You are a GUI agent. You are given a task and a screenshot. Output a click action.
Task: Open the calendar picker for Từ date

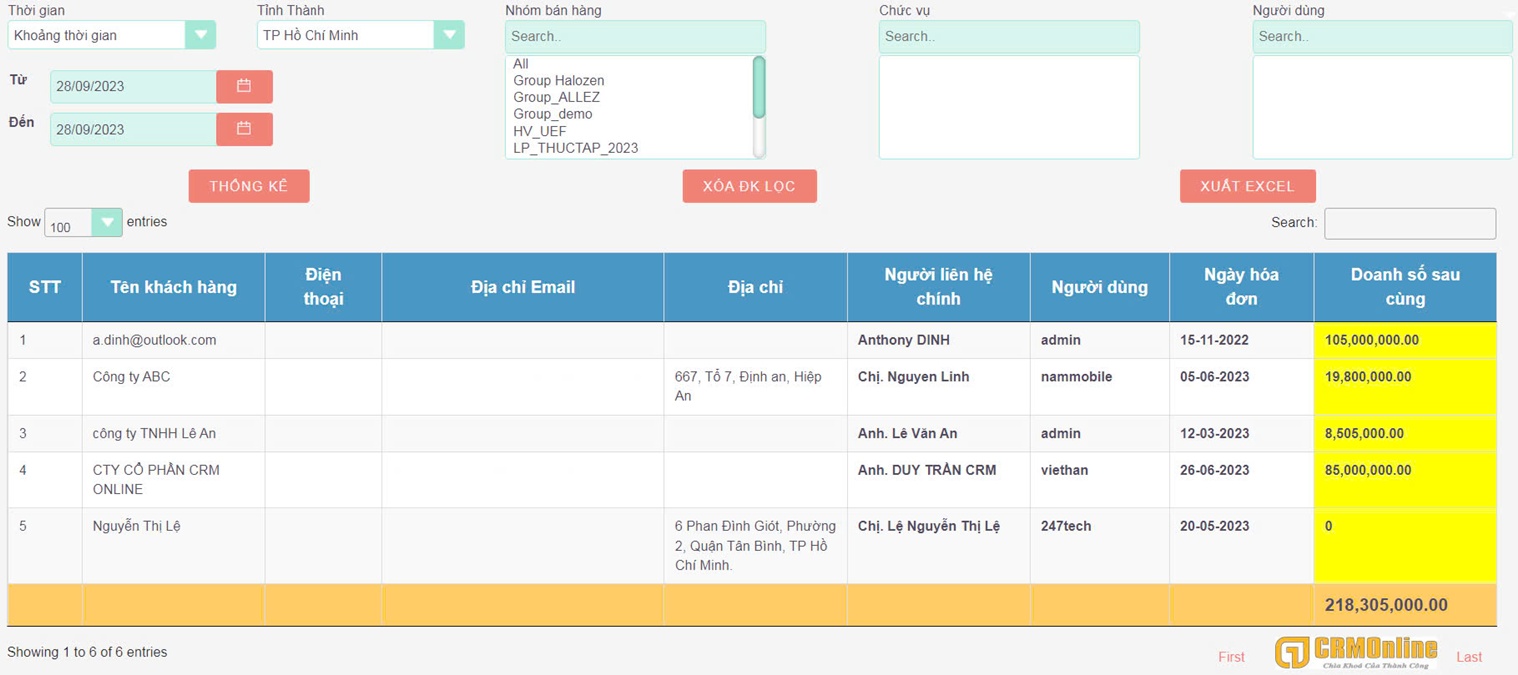click(244, 86)
